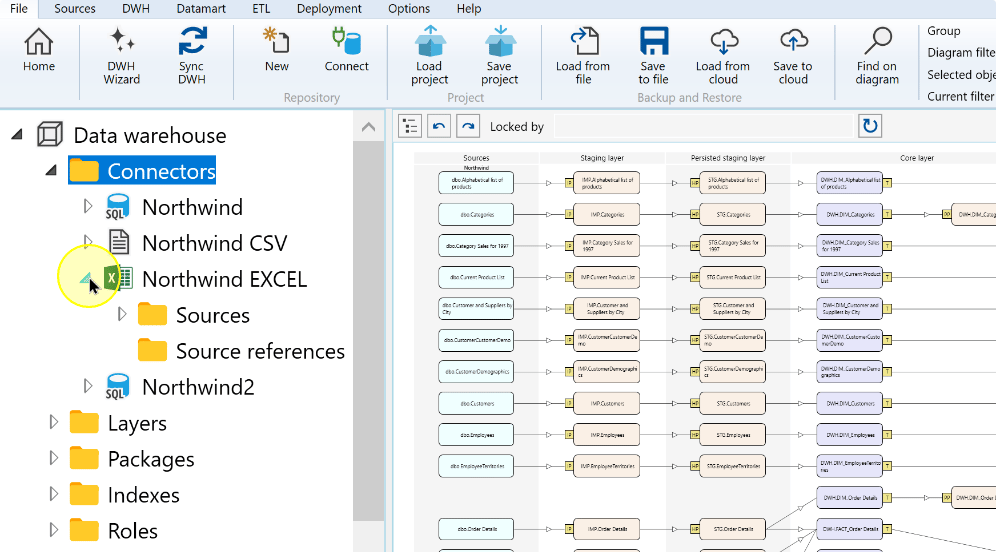Screen dimensions: 996x552
Task: Select the Roles tree item
Action: [x=133, y=530]
